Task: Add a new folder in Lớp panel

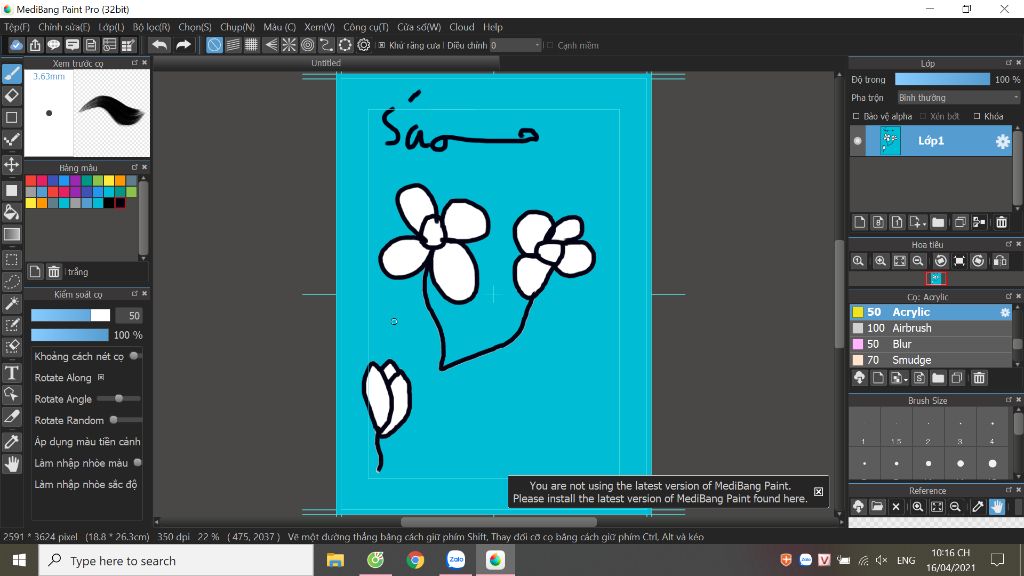Action: pos(938,223)
